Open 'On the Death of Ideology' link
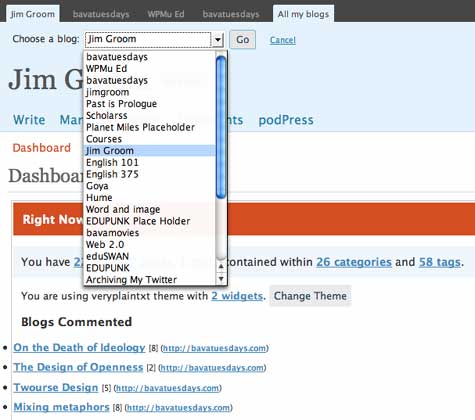Screen dimensions: 475x420 (x=79, y=347)
